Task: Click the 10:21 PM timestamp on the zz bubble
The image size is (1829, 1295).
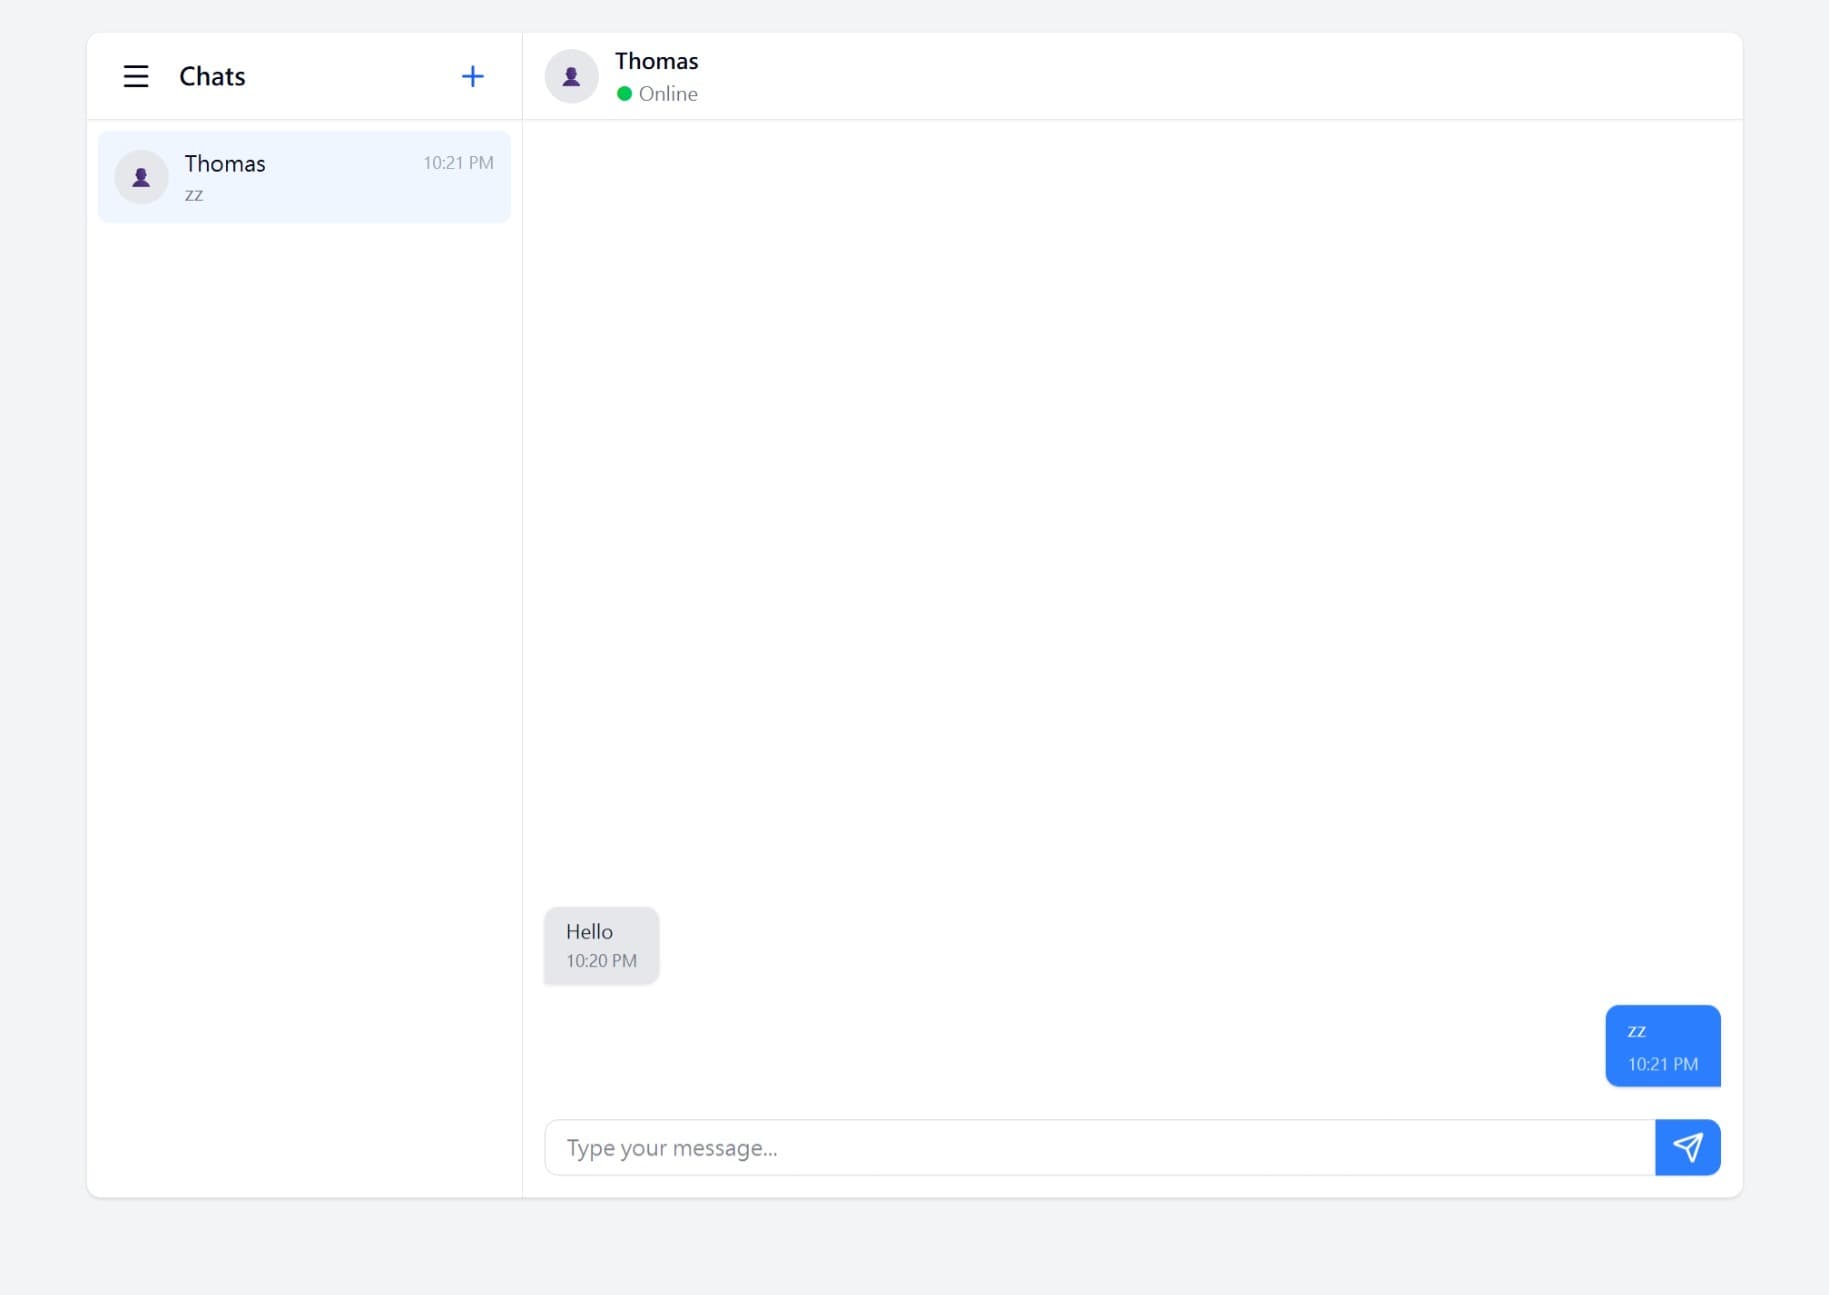Action: (1662, 1064)
